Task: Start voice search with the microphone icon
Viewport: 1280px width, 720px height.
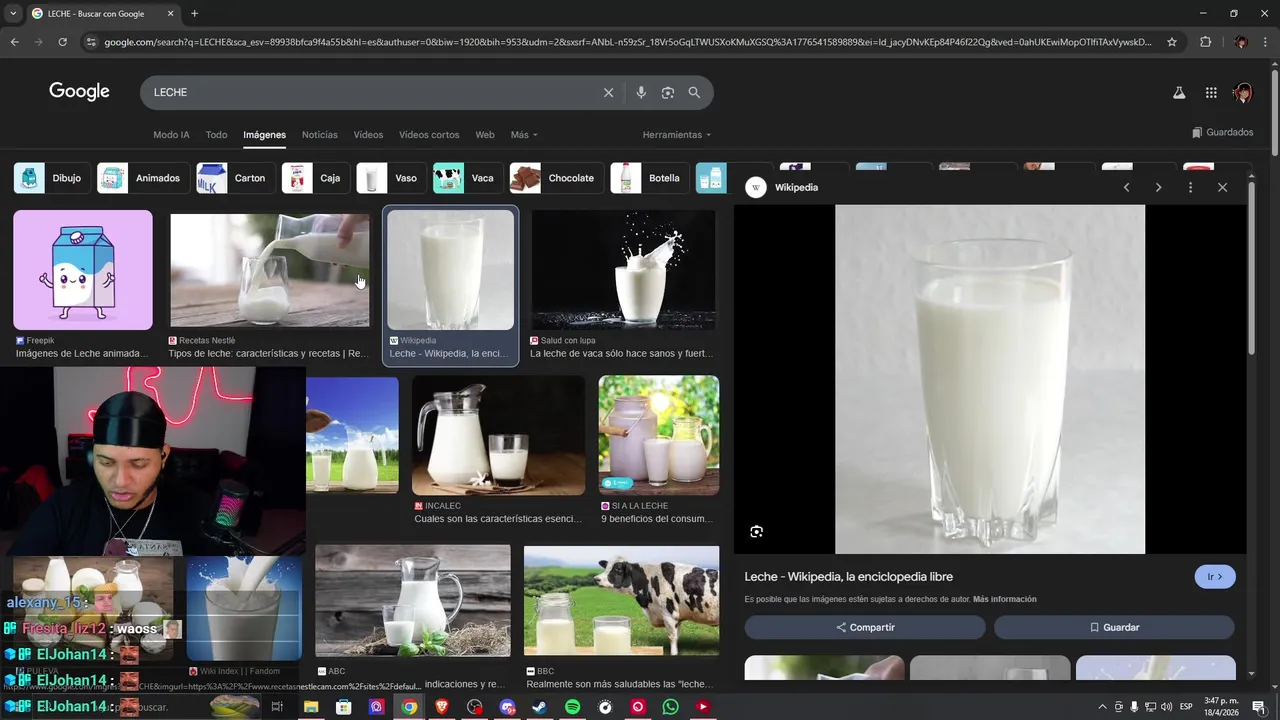Action: click(641, 92)
